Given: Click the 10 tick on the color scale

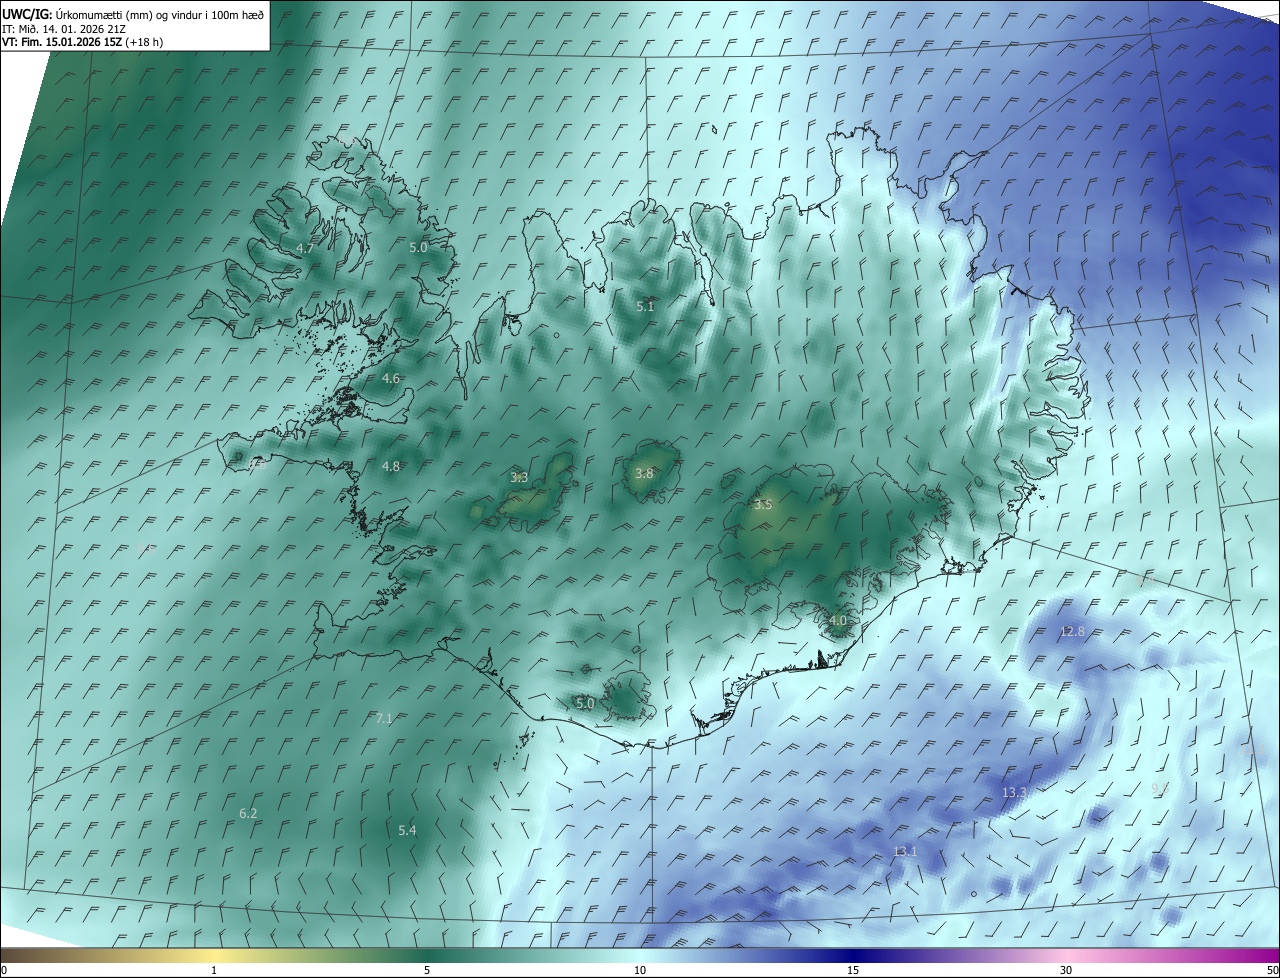Looking at the screenshot, I should [x=640, y=971].
